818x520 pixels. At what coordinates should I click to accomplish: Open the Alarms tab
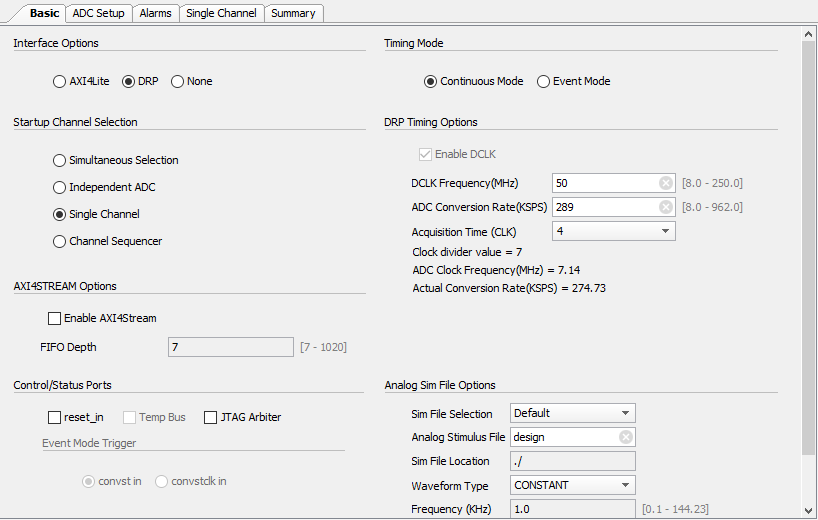pyautogui.click(x=155, y=13)
